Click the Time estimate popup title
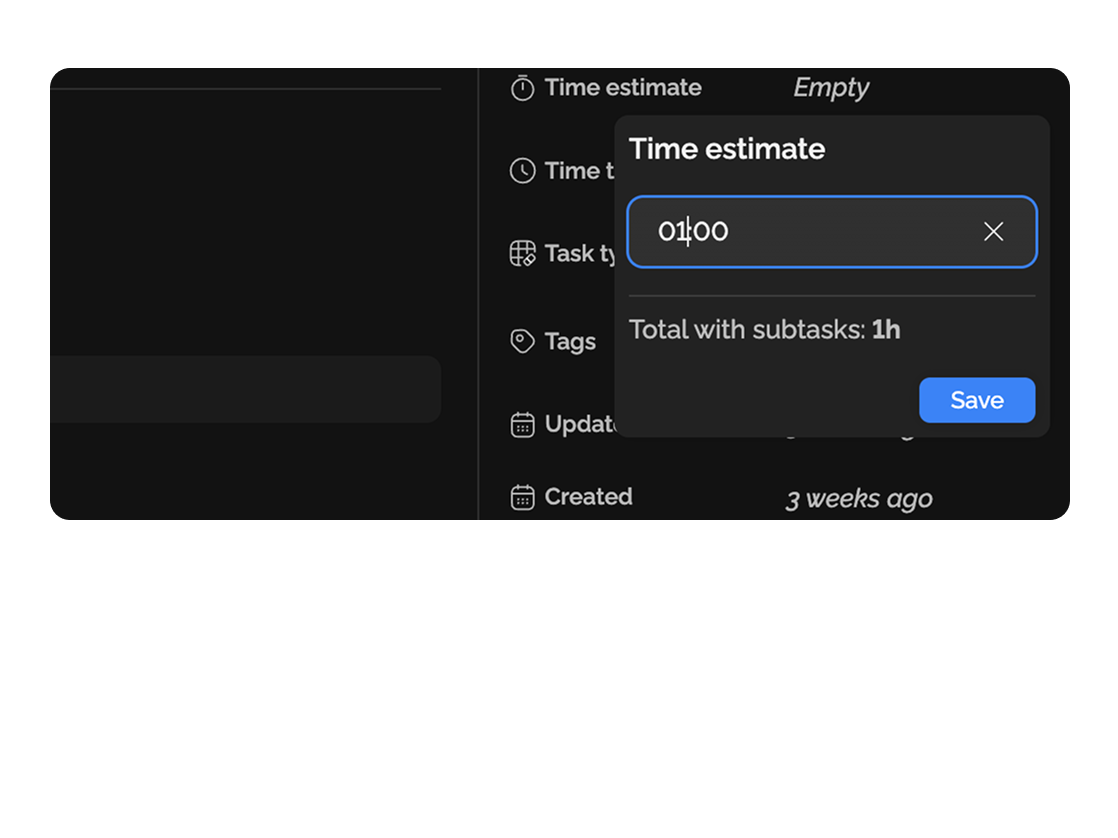The height and width of the screenshot is (838, 1118). coord(726,149)
